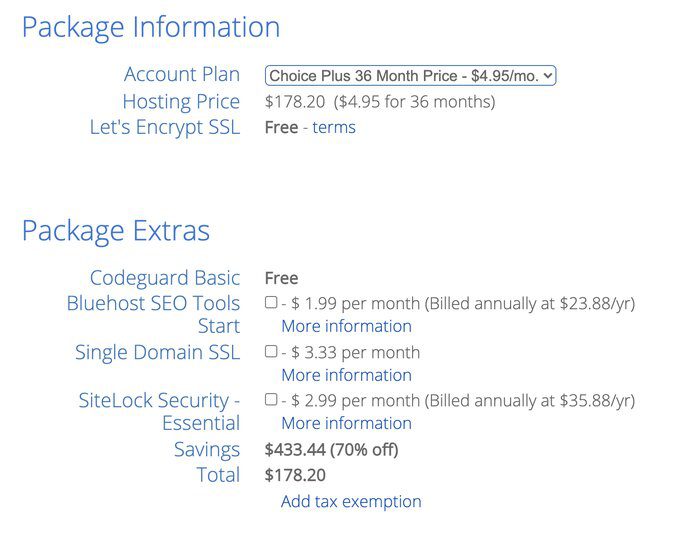Image resolution: width=696 pixels, height=544 pixels.
Task: Click the SiteLock Security - Essential label
Action: tap(160, 411)
